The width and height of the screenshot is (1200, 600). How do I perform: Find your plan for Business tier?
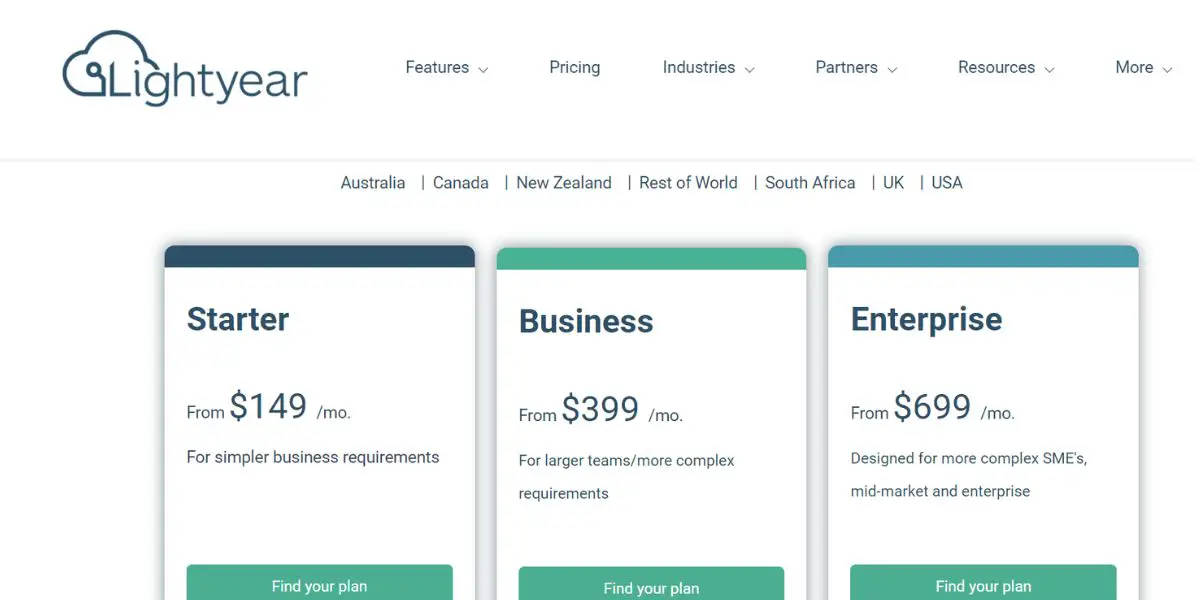point(651,586)
